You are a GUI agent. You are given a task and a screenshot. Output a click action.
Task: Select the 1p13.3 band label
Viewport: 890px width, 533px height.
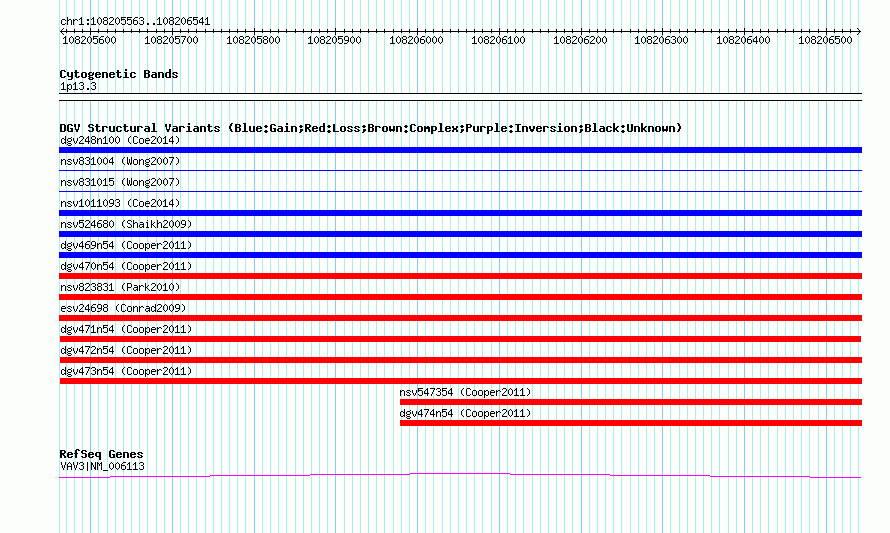78,87
